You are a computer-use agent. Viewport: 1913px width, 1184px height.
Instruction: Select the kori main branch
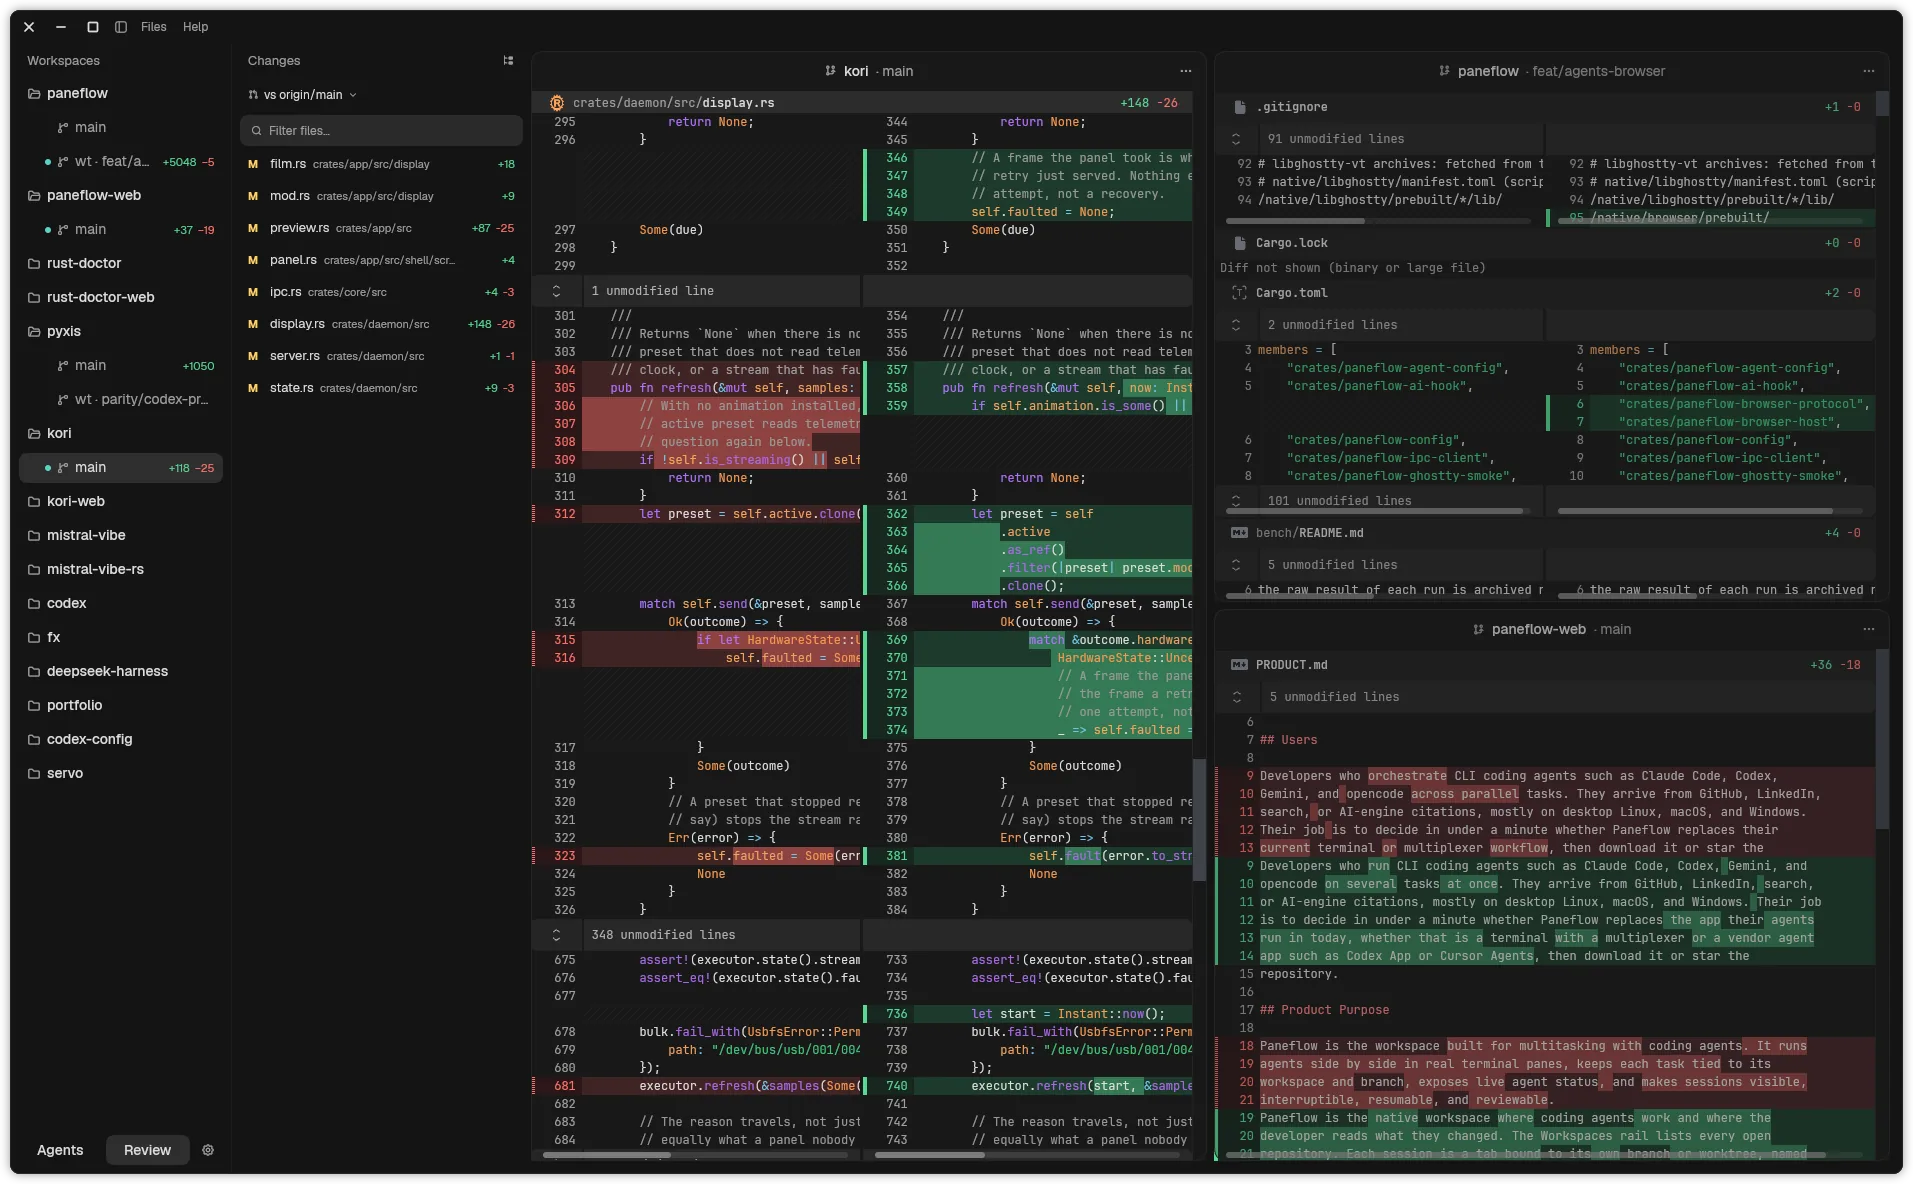click(x=121, y=468)
